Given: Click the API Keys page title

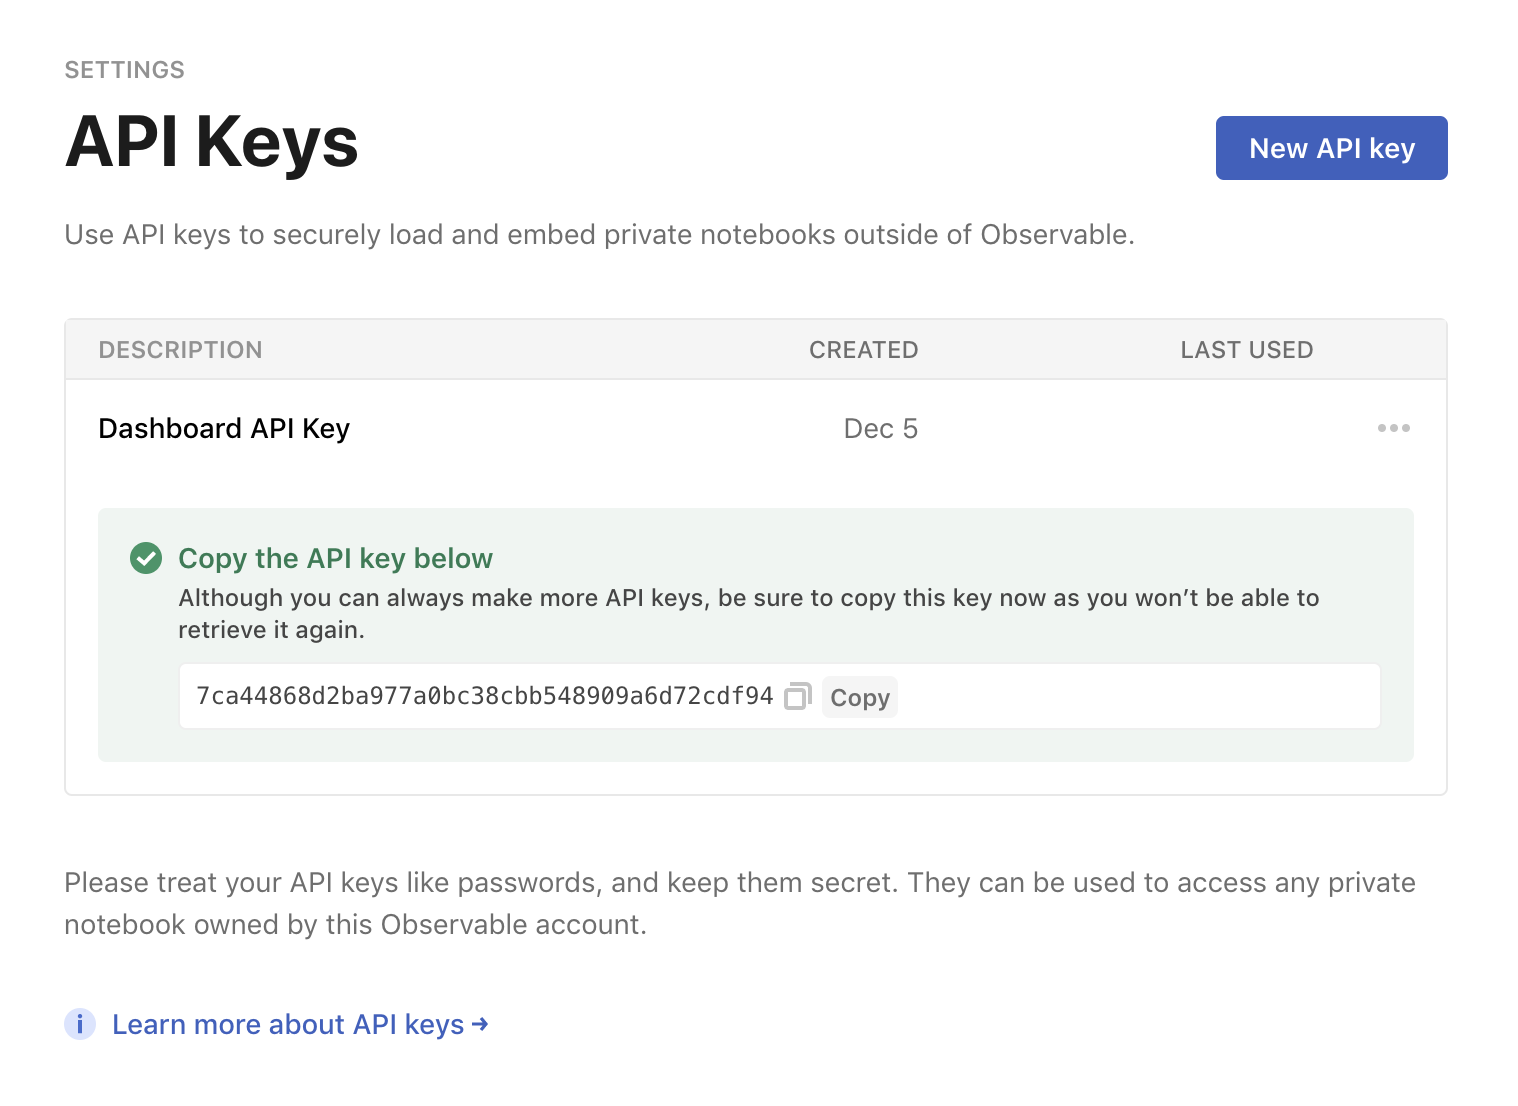Looking at the screenshot, I should coord(212,144).
